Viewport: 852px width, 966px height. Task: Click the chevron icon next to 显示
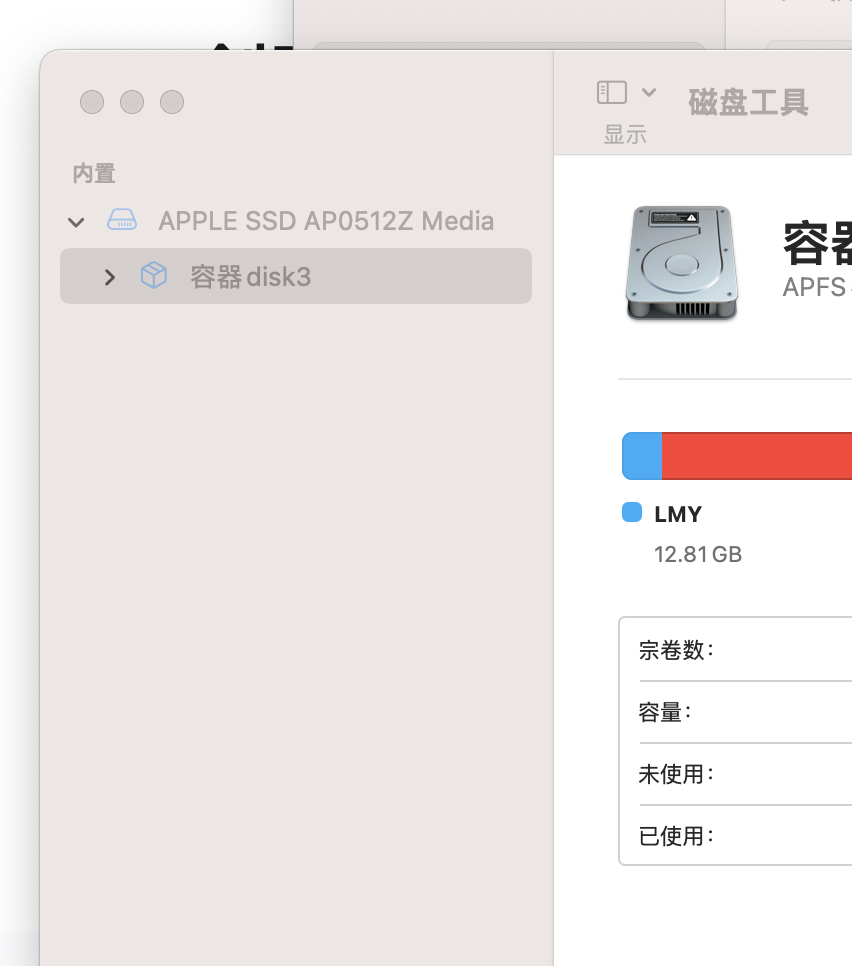(x=648, y=92)
